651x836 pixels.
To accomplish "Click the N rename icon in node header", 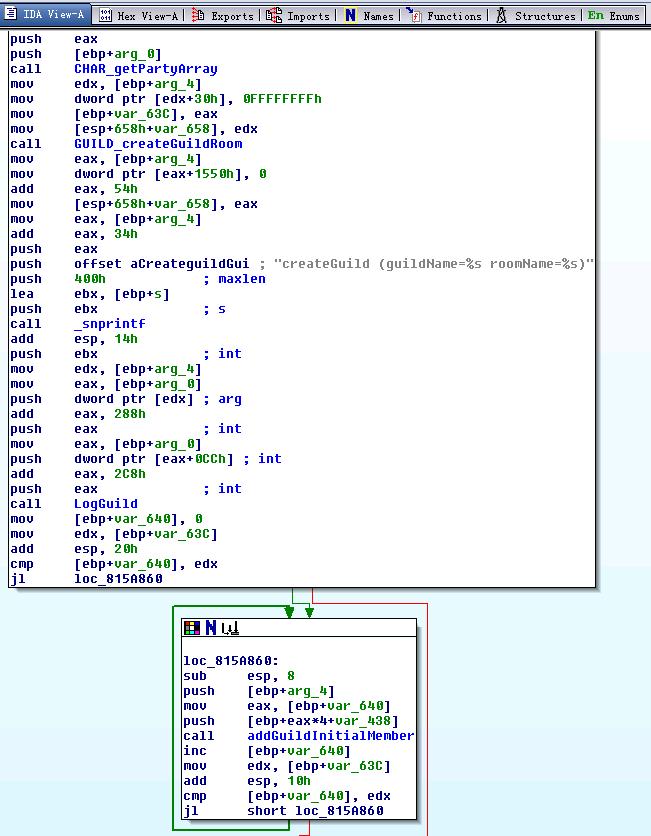I will [210, 628].
